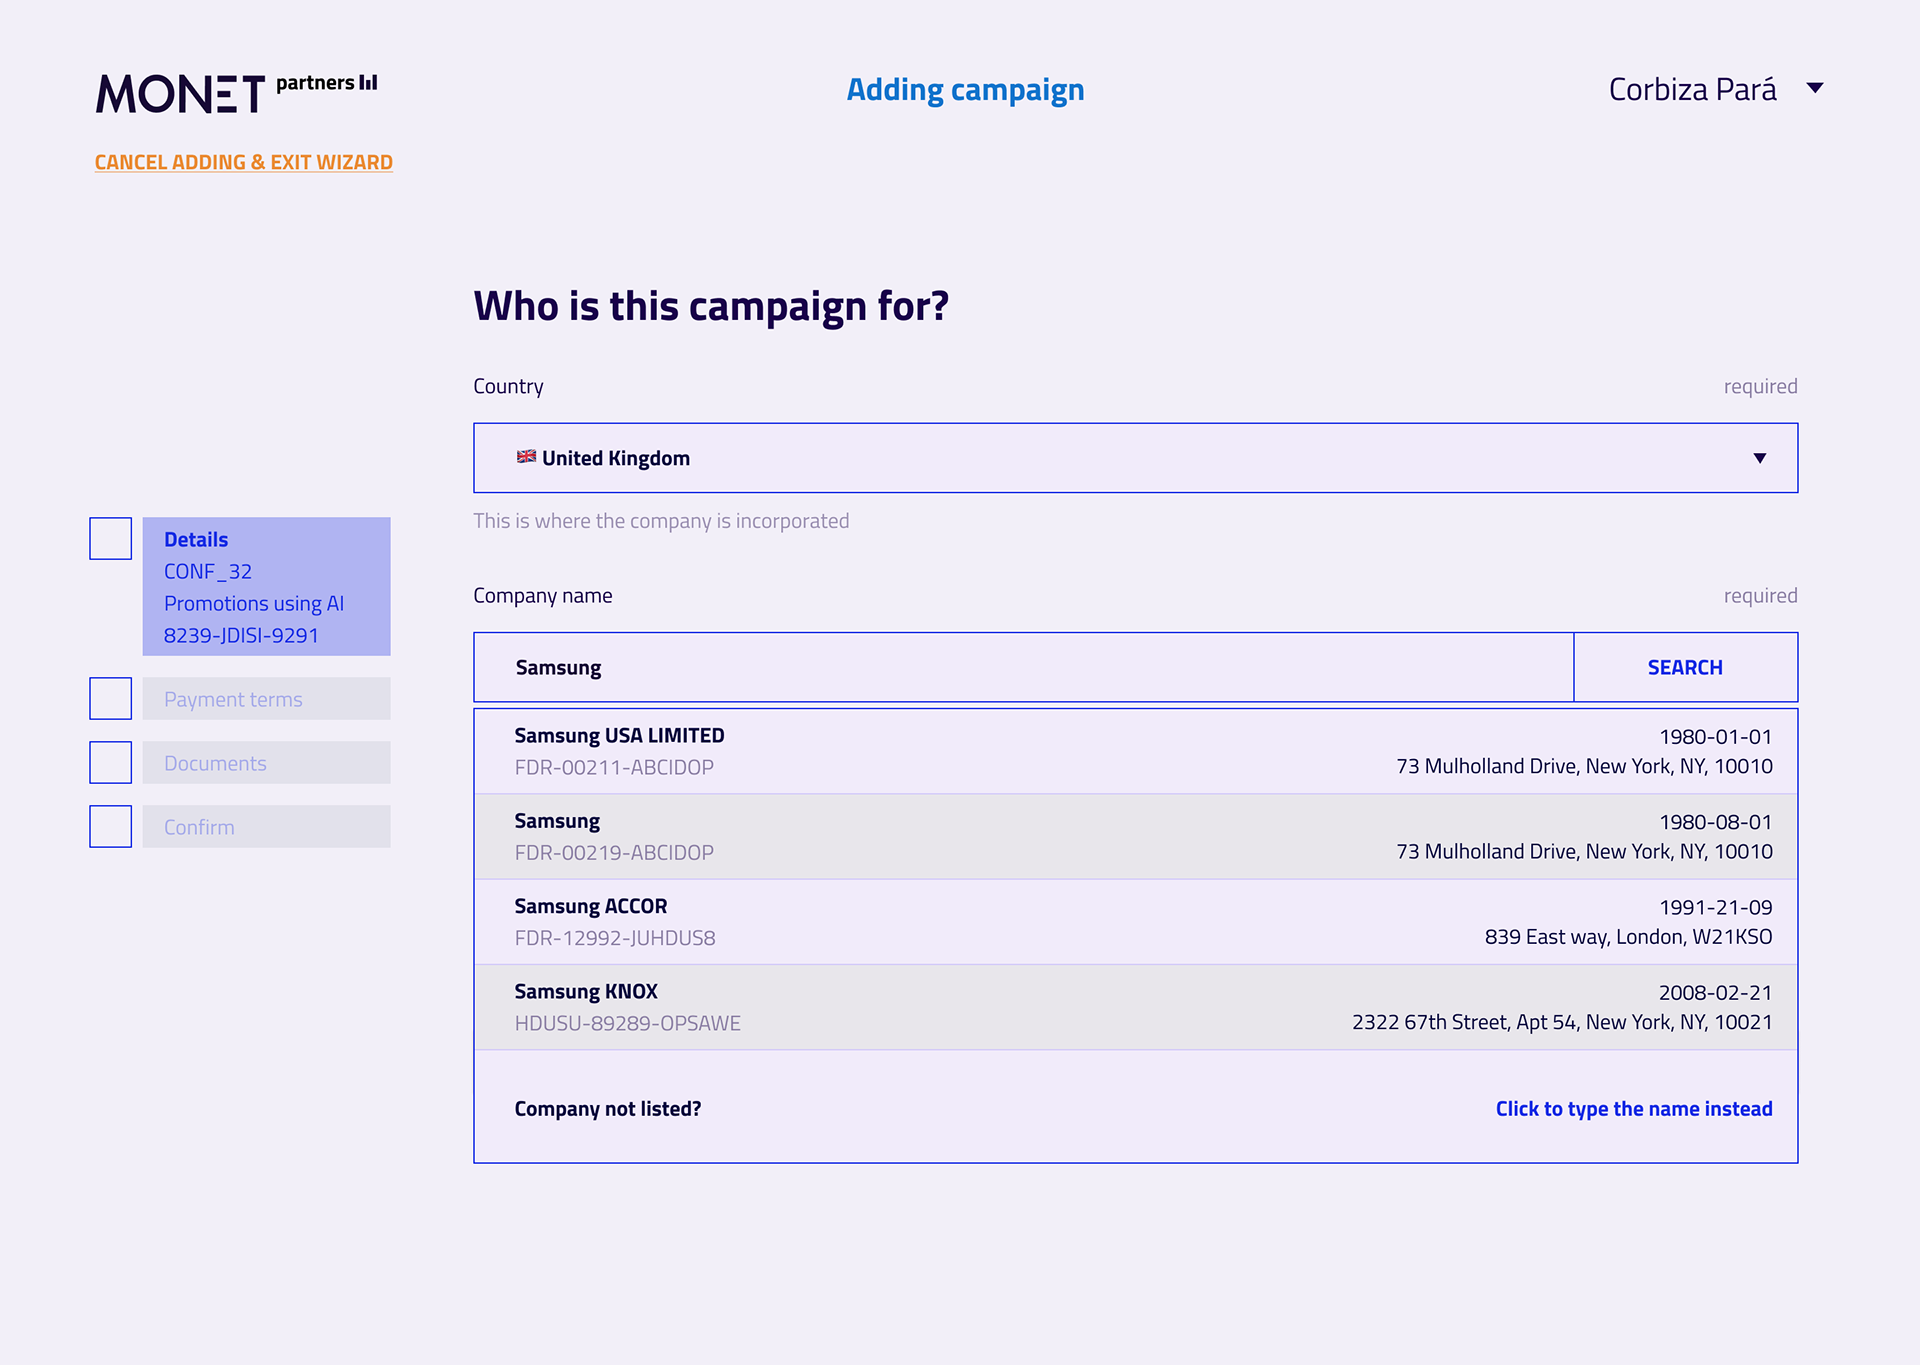Click the 'Adding campaign' page title
1920x1365 pixels.
pos(965,90)
